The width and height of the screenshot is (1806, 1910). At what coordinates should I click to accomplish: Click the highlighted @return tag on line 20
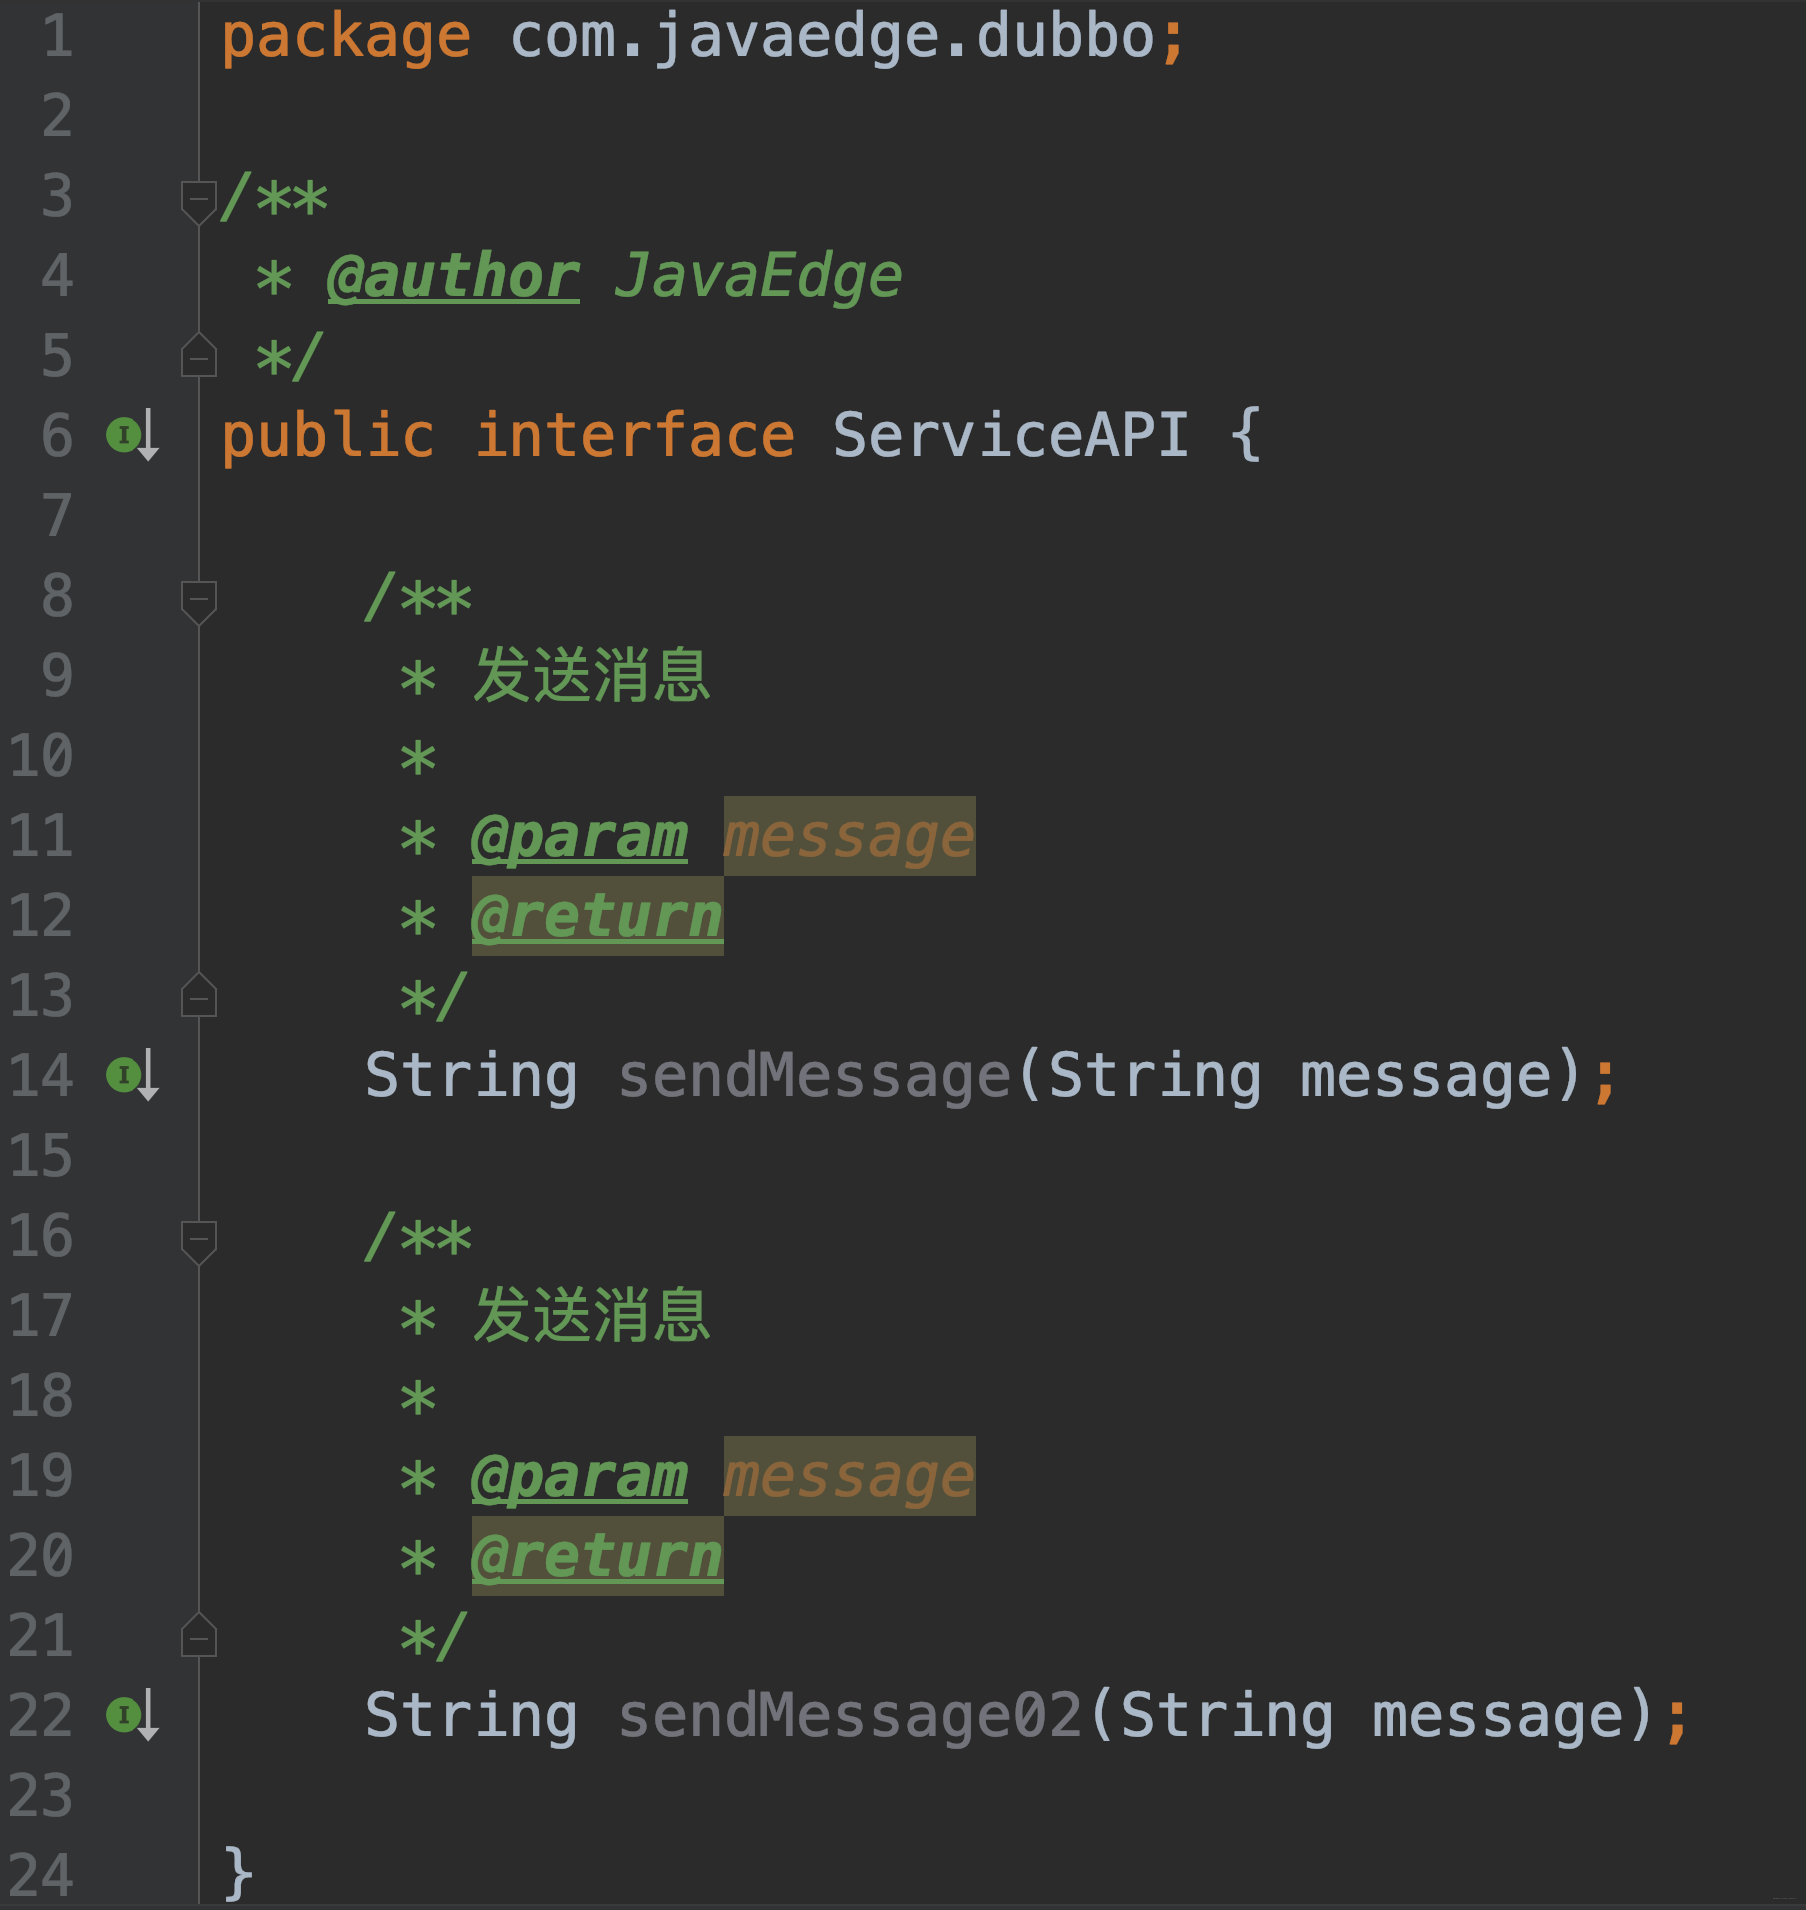pyautogui.click(x=597, y=1556)
